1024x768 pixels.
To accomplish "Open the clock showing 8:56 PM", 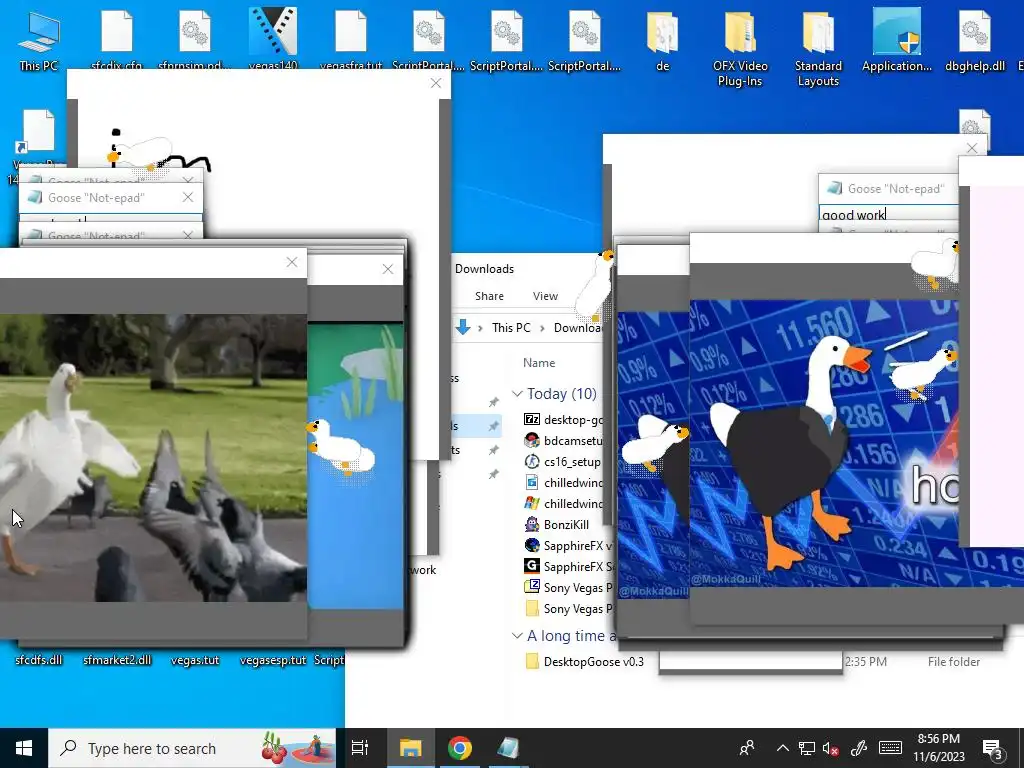I will [938, 748].
